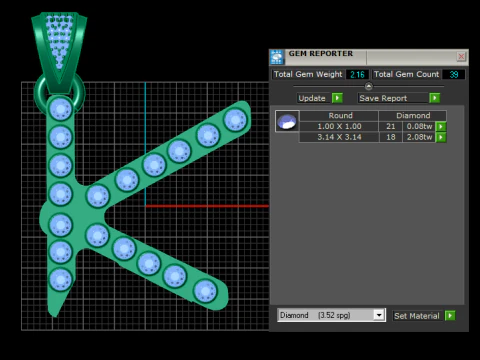Select the round gem thumbnail
This screenshot has width=480, height=360.
[287, 121]
